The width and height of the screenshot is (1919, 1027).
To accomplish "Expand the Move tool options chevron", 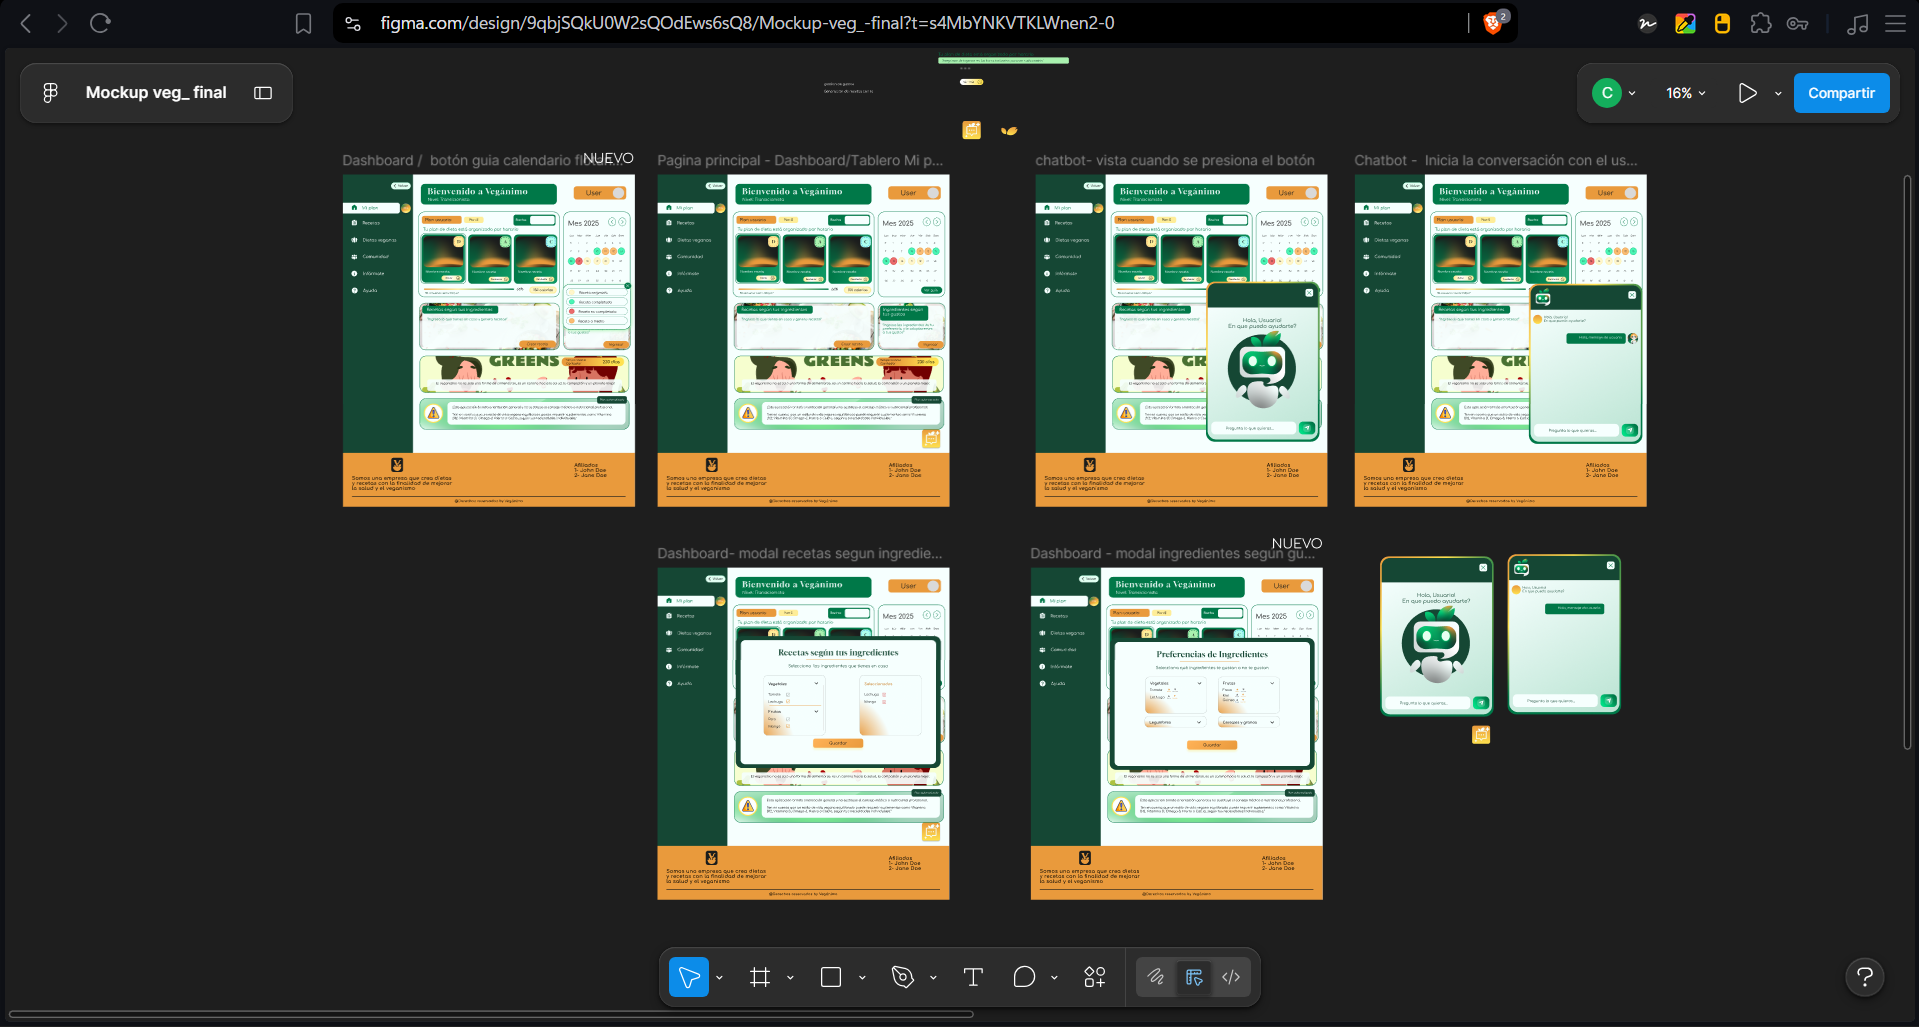I will pos(719,977).
